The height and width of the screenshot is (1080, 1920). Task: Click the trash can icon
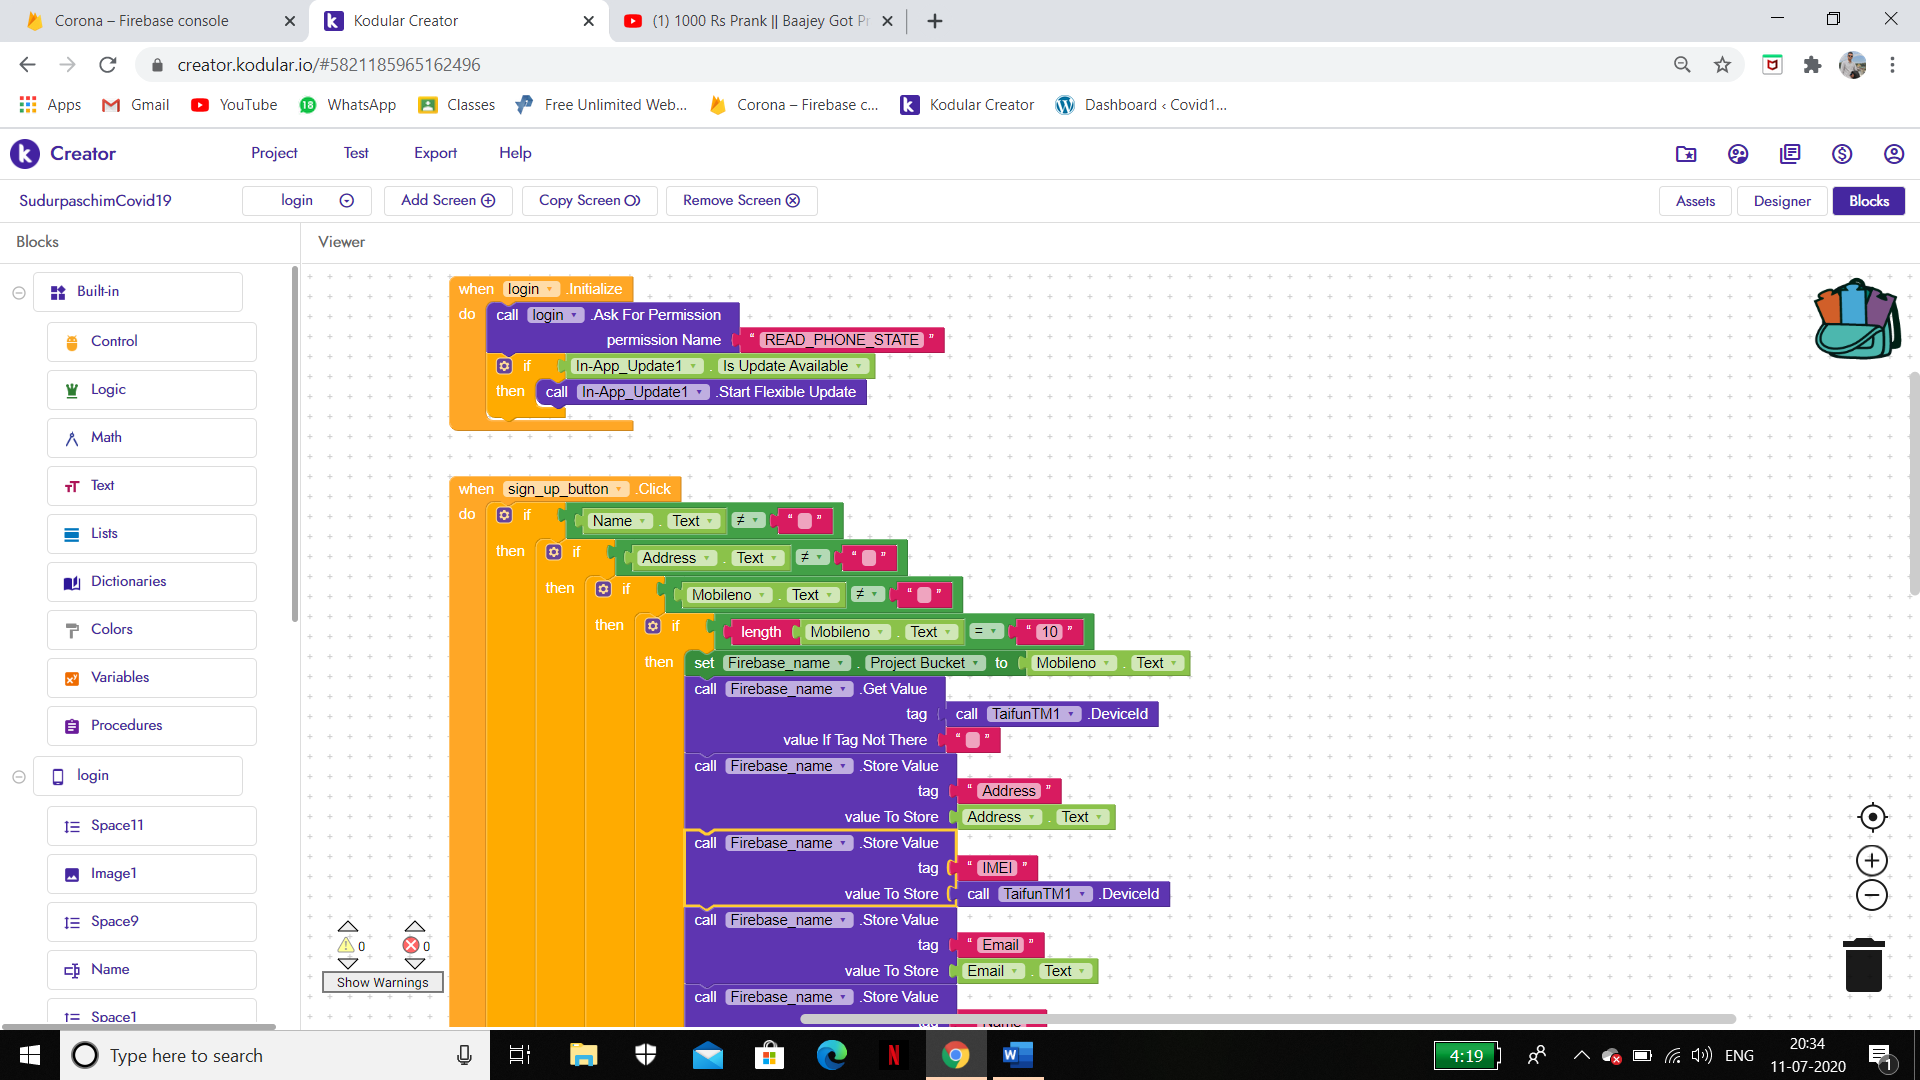point(1863,965)
